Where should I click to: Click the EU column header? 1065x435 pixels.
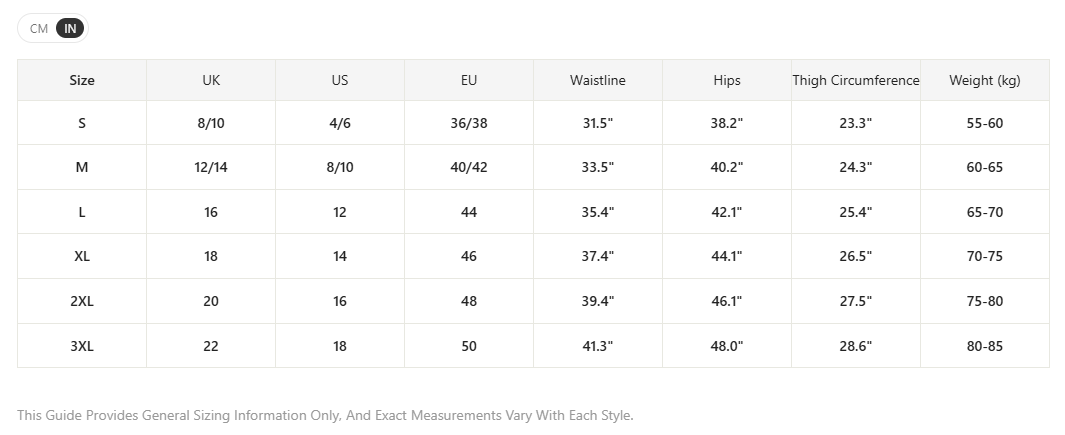pos(469,80)
